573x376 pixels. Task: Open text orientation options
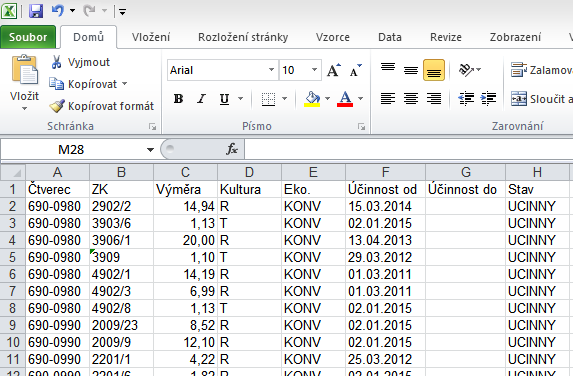click(469, 70)
